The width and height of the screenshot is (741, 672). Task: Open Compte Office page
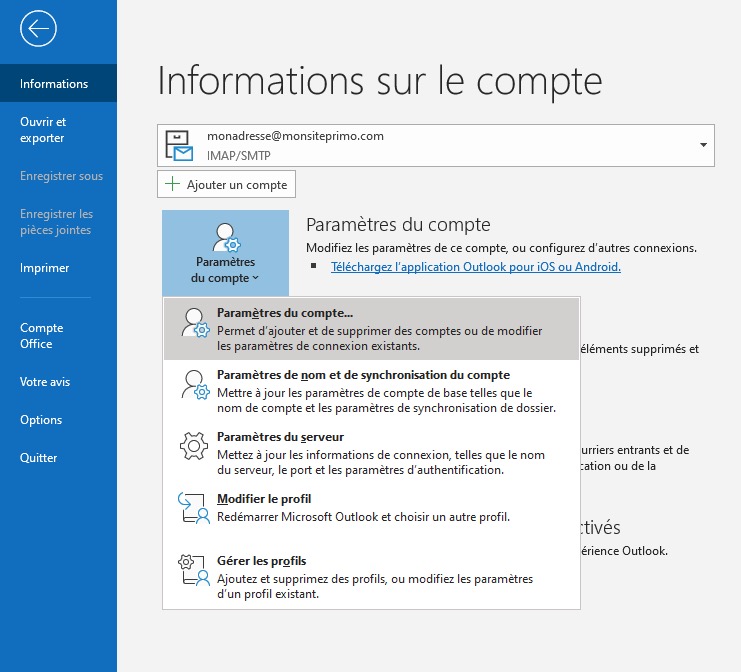[x=42, y=336]
